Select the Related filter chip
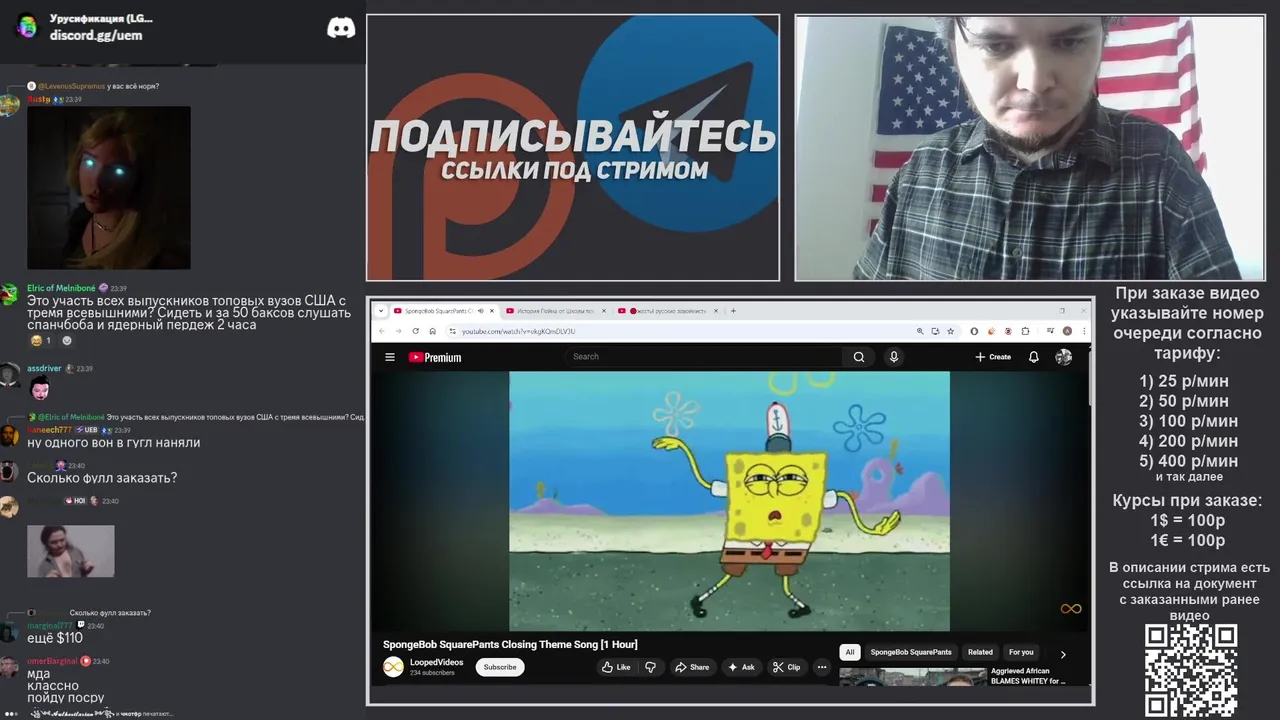1280x720 pixels. pyautogui.click(x=980, y=652)
